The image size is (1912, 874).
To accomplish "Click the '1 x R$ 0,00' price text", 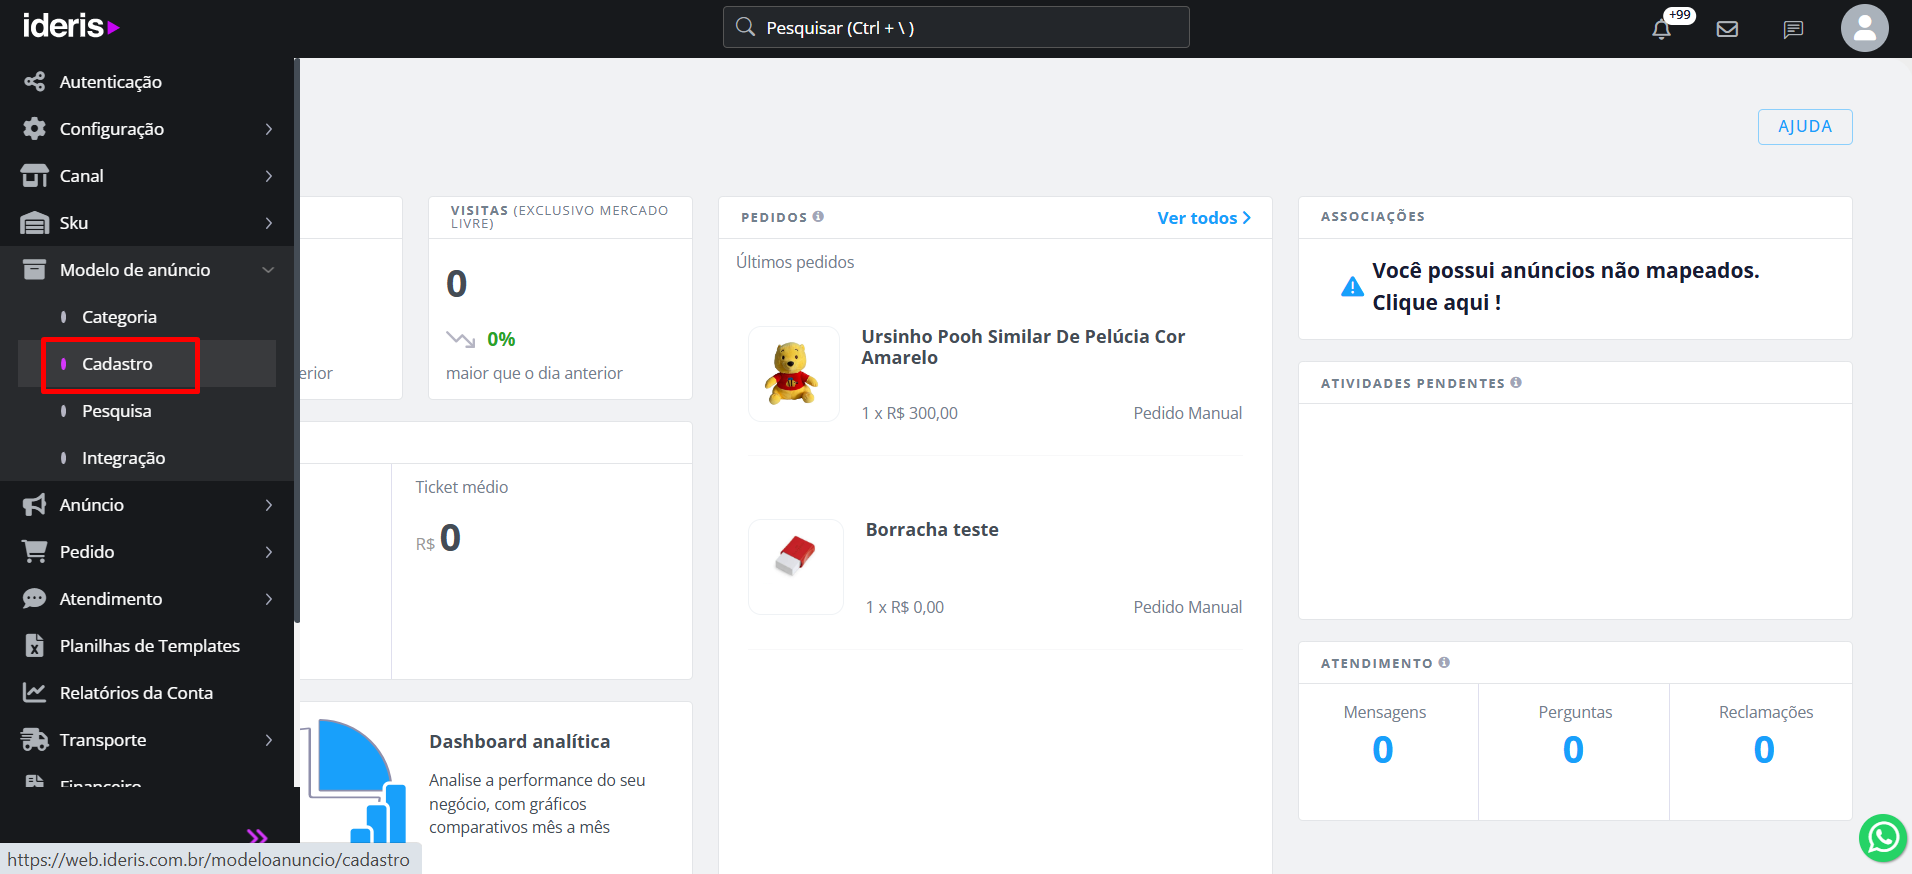I will 904,607.
